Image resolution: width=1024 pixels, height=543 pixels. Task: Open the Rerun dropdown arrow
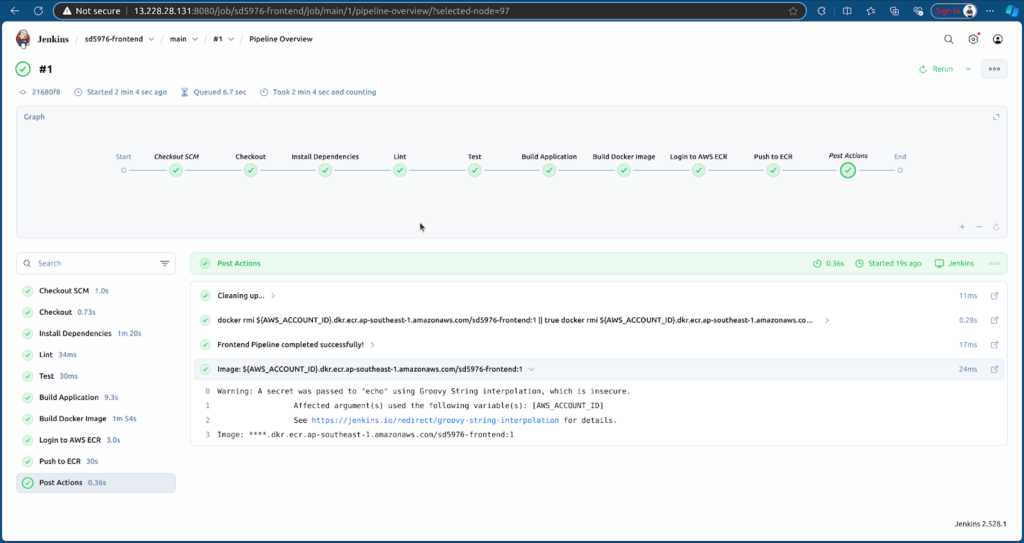click(x=968, y=69)
